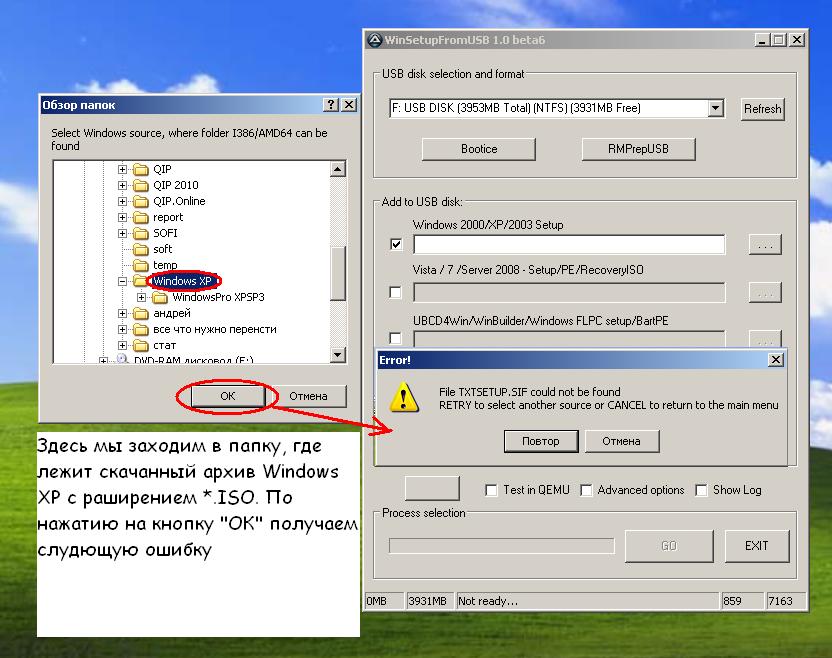
Task: Click the warning icon in Error dialog
Action: 404,397
